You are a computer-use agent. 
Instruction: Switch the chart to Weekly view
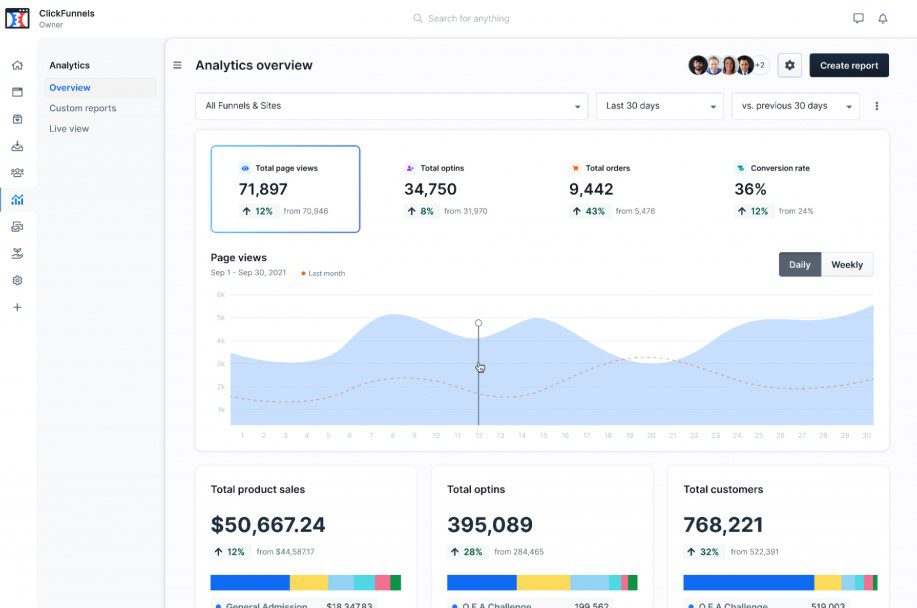click(847, 264)
